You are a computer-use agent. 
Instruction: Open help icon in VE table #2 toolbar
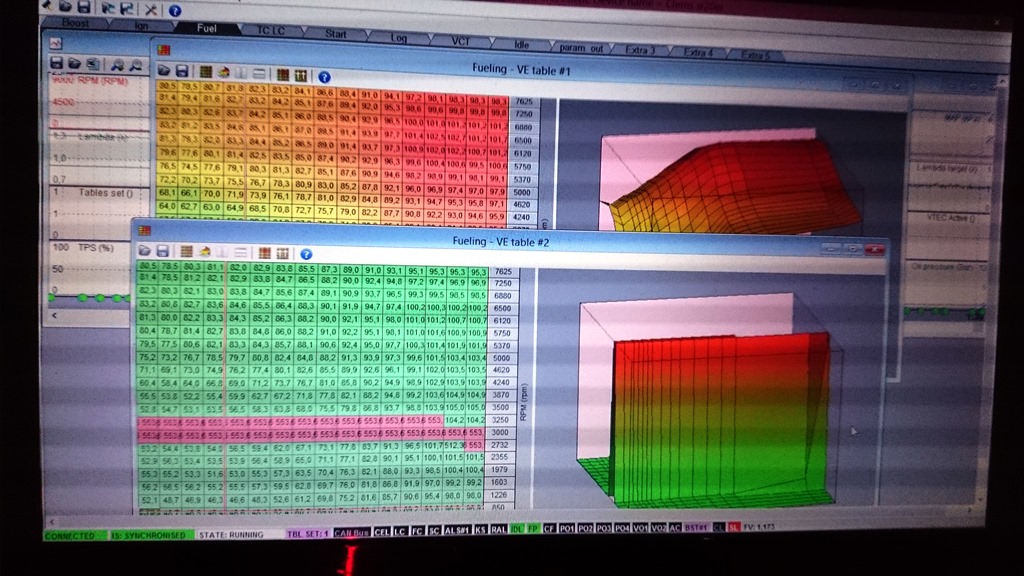pyautogui.click(x=306, y=255)
